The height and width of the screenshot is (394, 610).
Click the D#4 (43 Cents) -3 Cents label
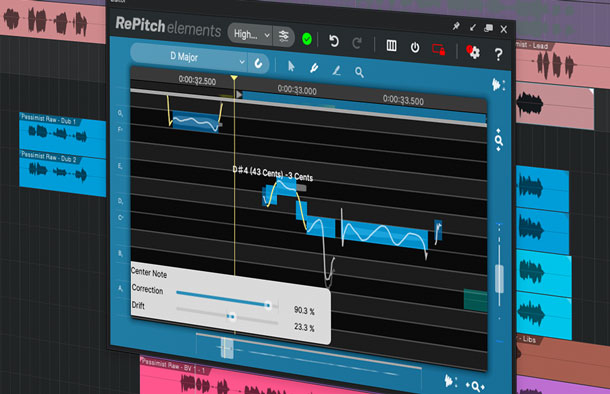(x=273, y=174)
